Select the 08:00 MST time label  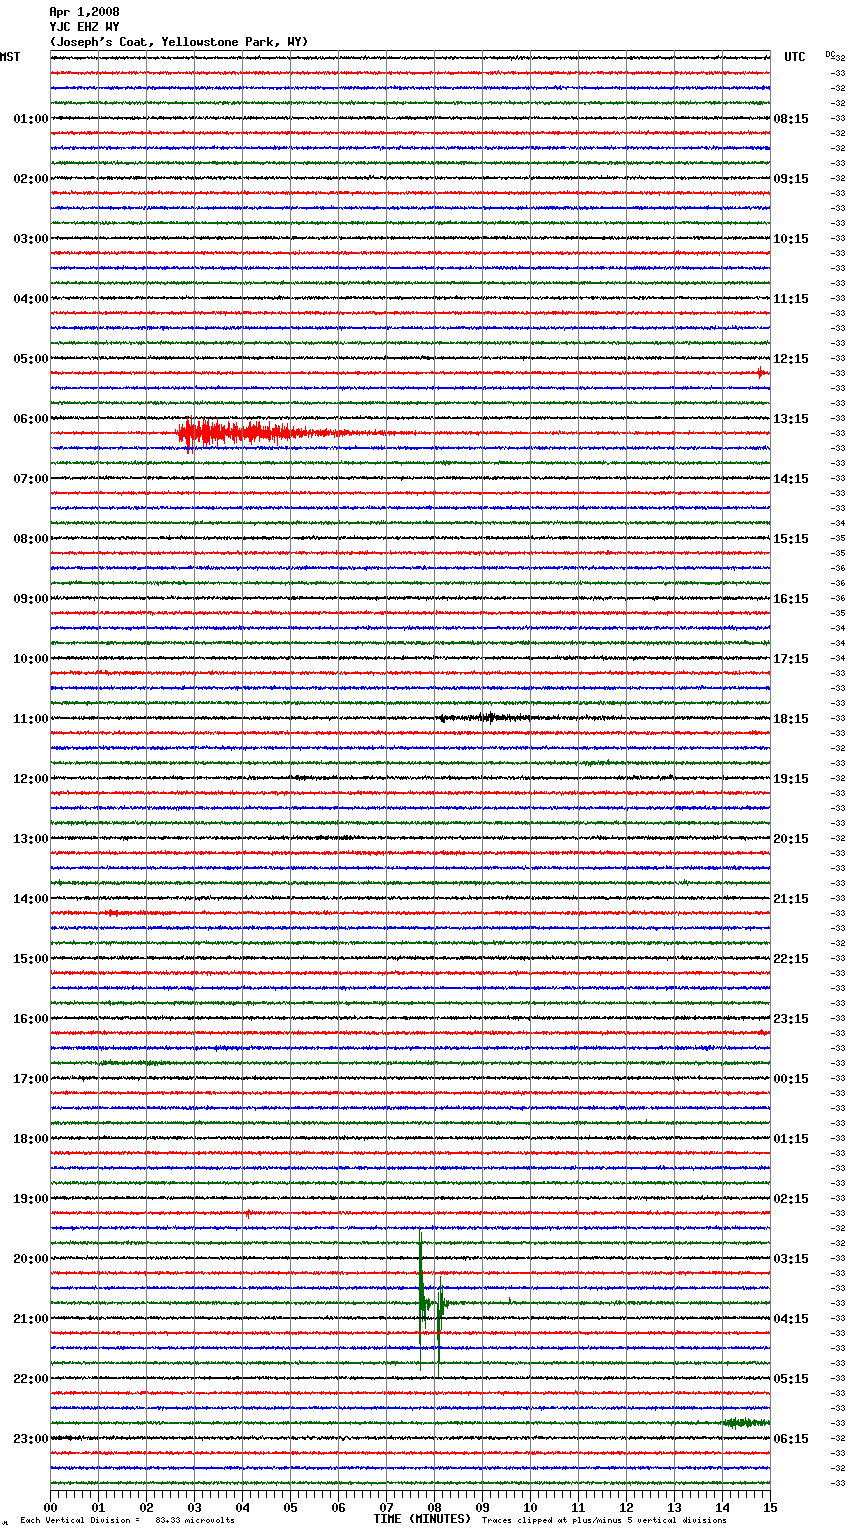tap(31, 539)
